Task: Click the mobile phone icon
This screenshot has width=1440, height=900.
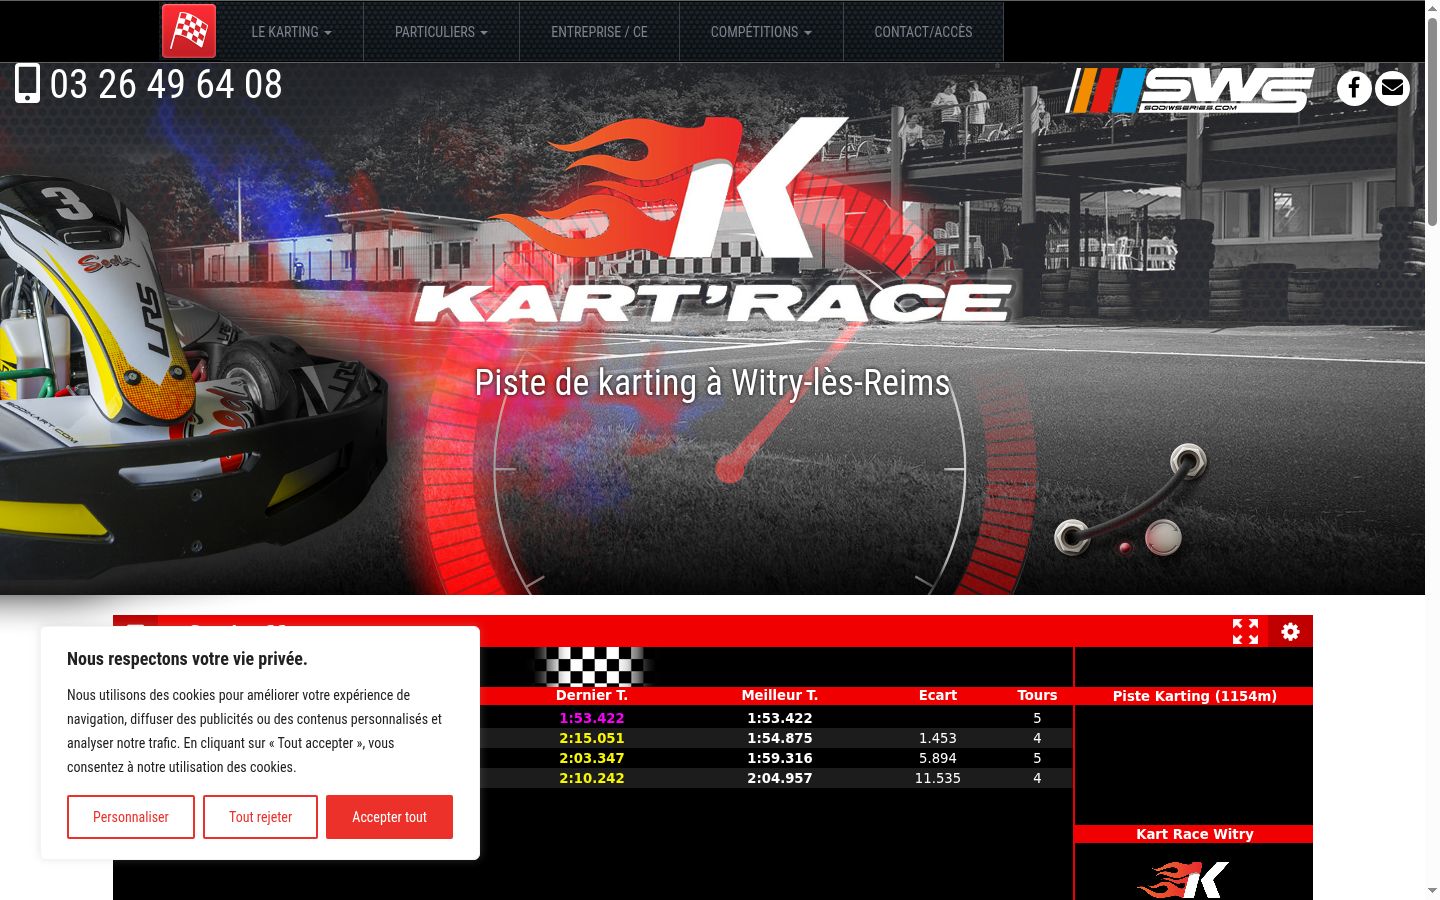Action: [28, 84]
